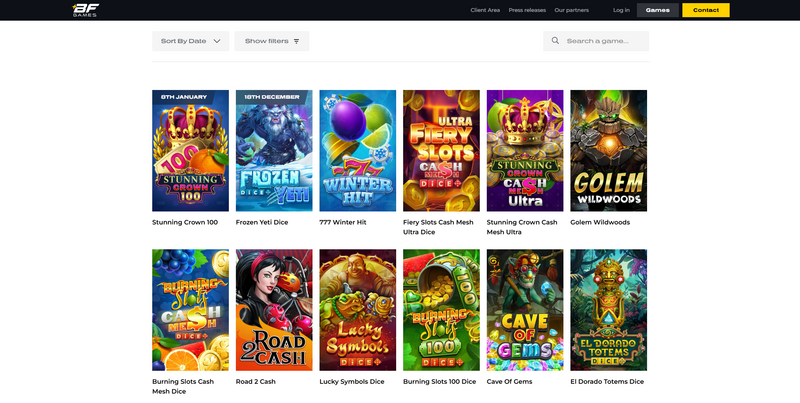800x403 pixels.
Task: Click the Log in link
Action: point(621,10)
